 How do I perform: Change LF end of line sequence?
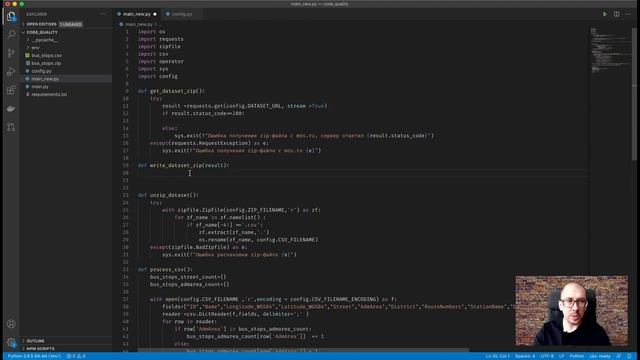pos(561,356)
